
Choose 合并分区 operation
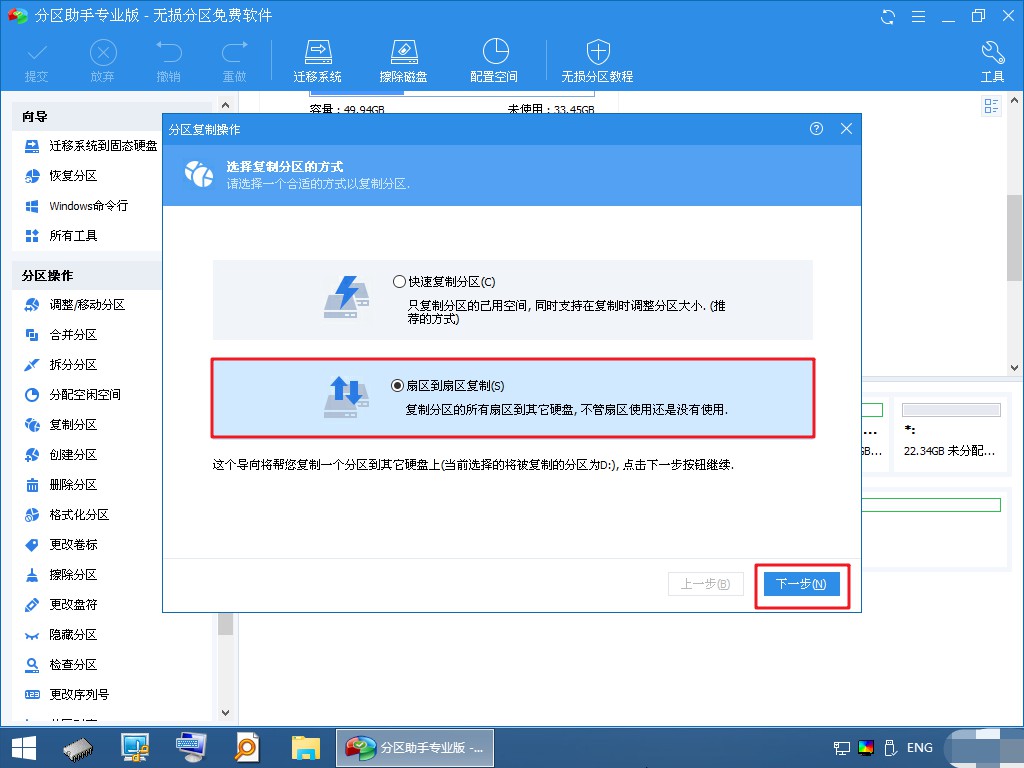[61, 335]
